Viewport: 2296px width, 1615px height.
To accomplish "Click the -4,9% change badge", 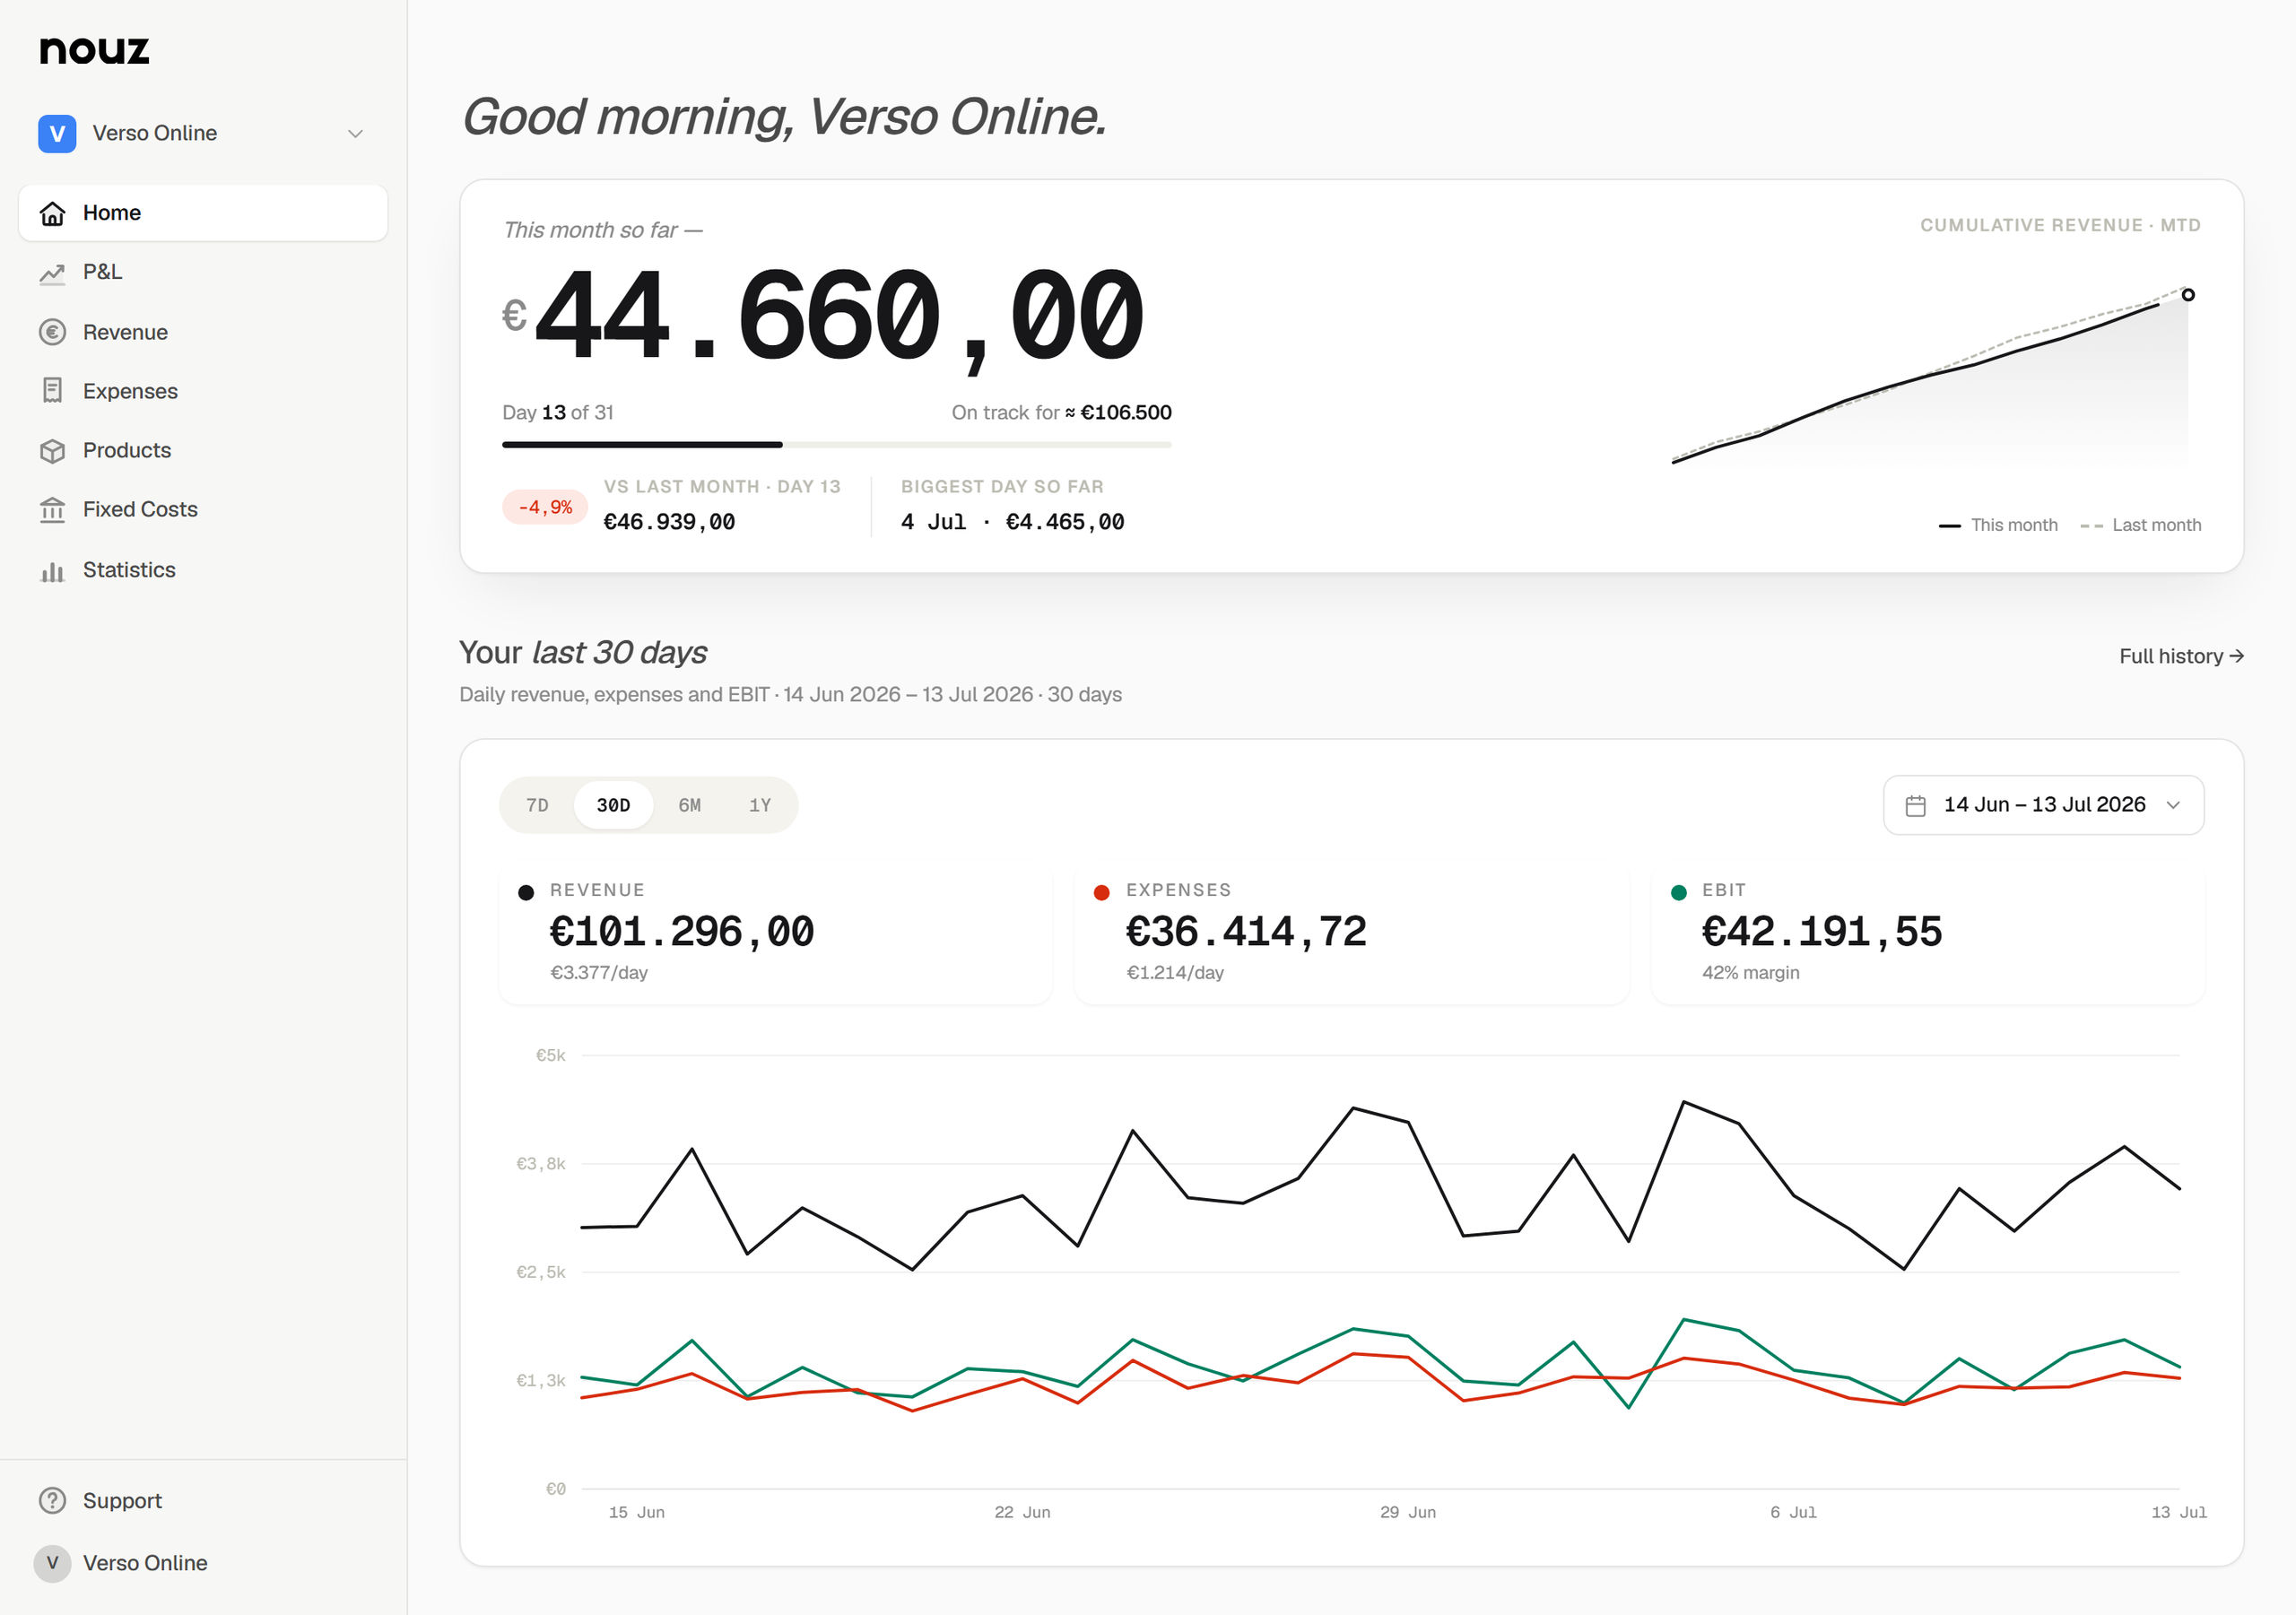I will pos(545,507).
